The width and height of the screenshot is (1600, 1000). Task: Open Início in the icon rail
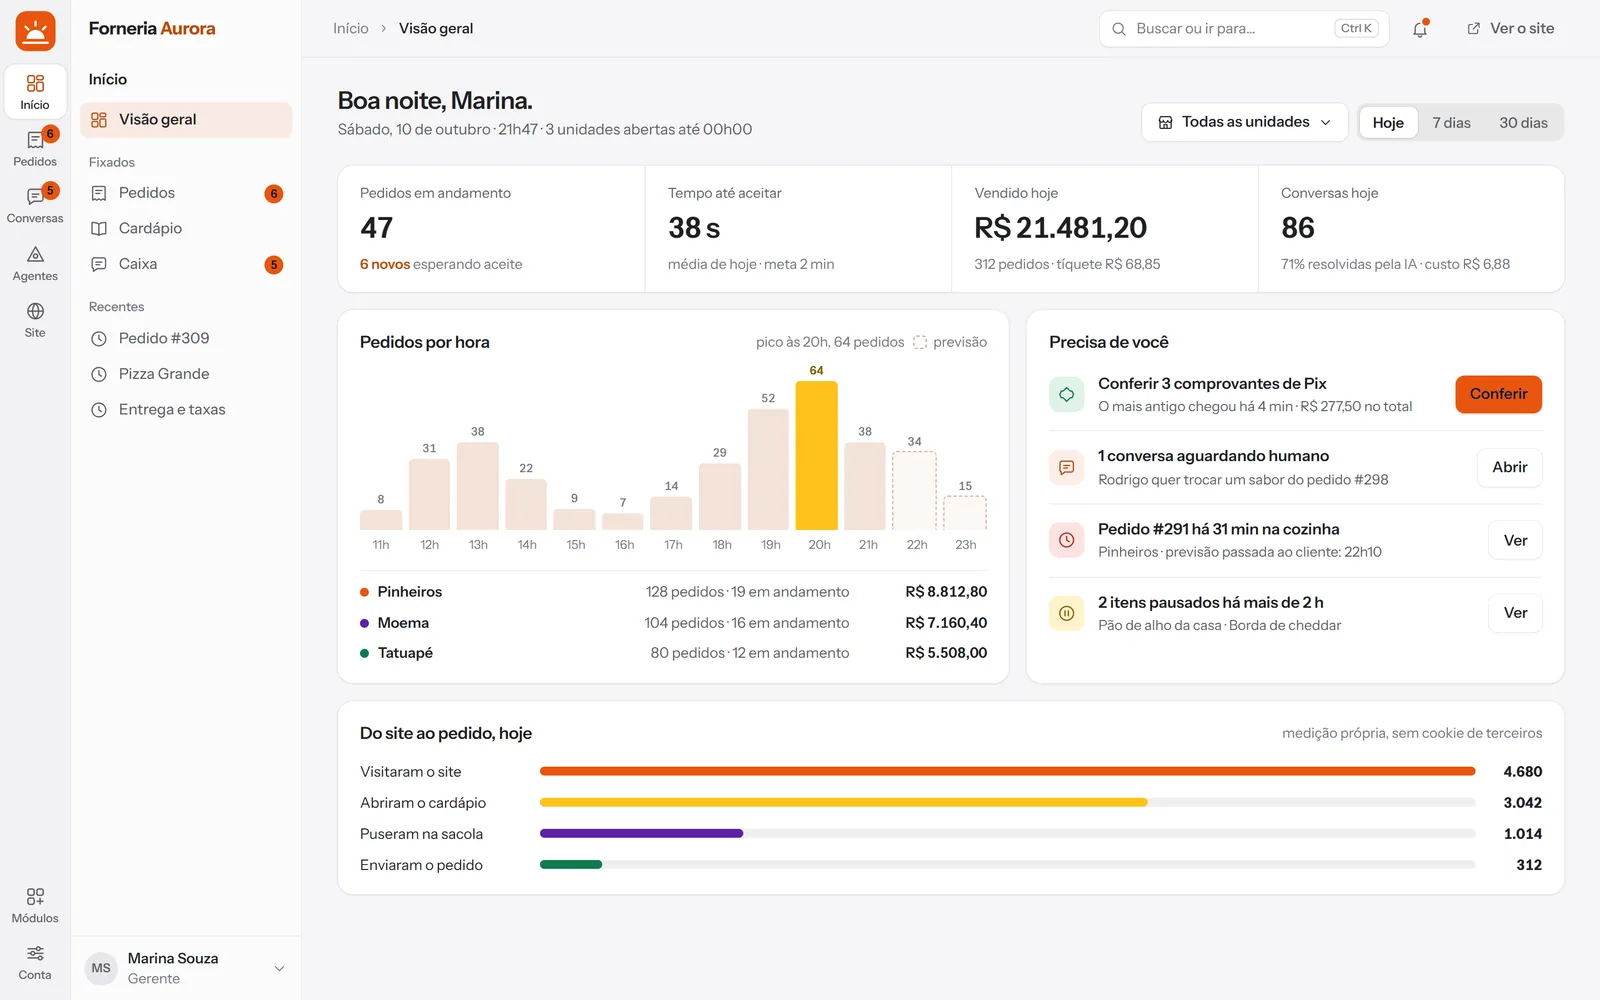click(35, 91)
